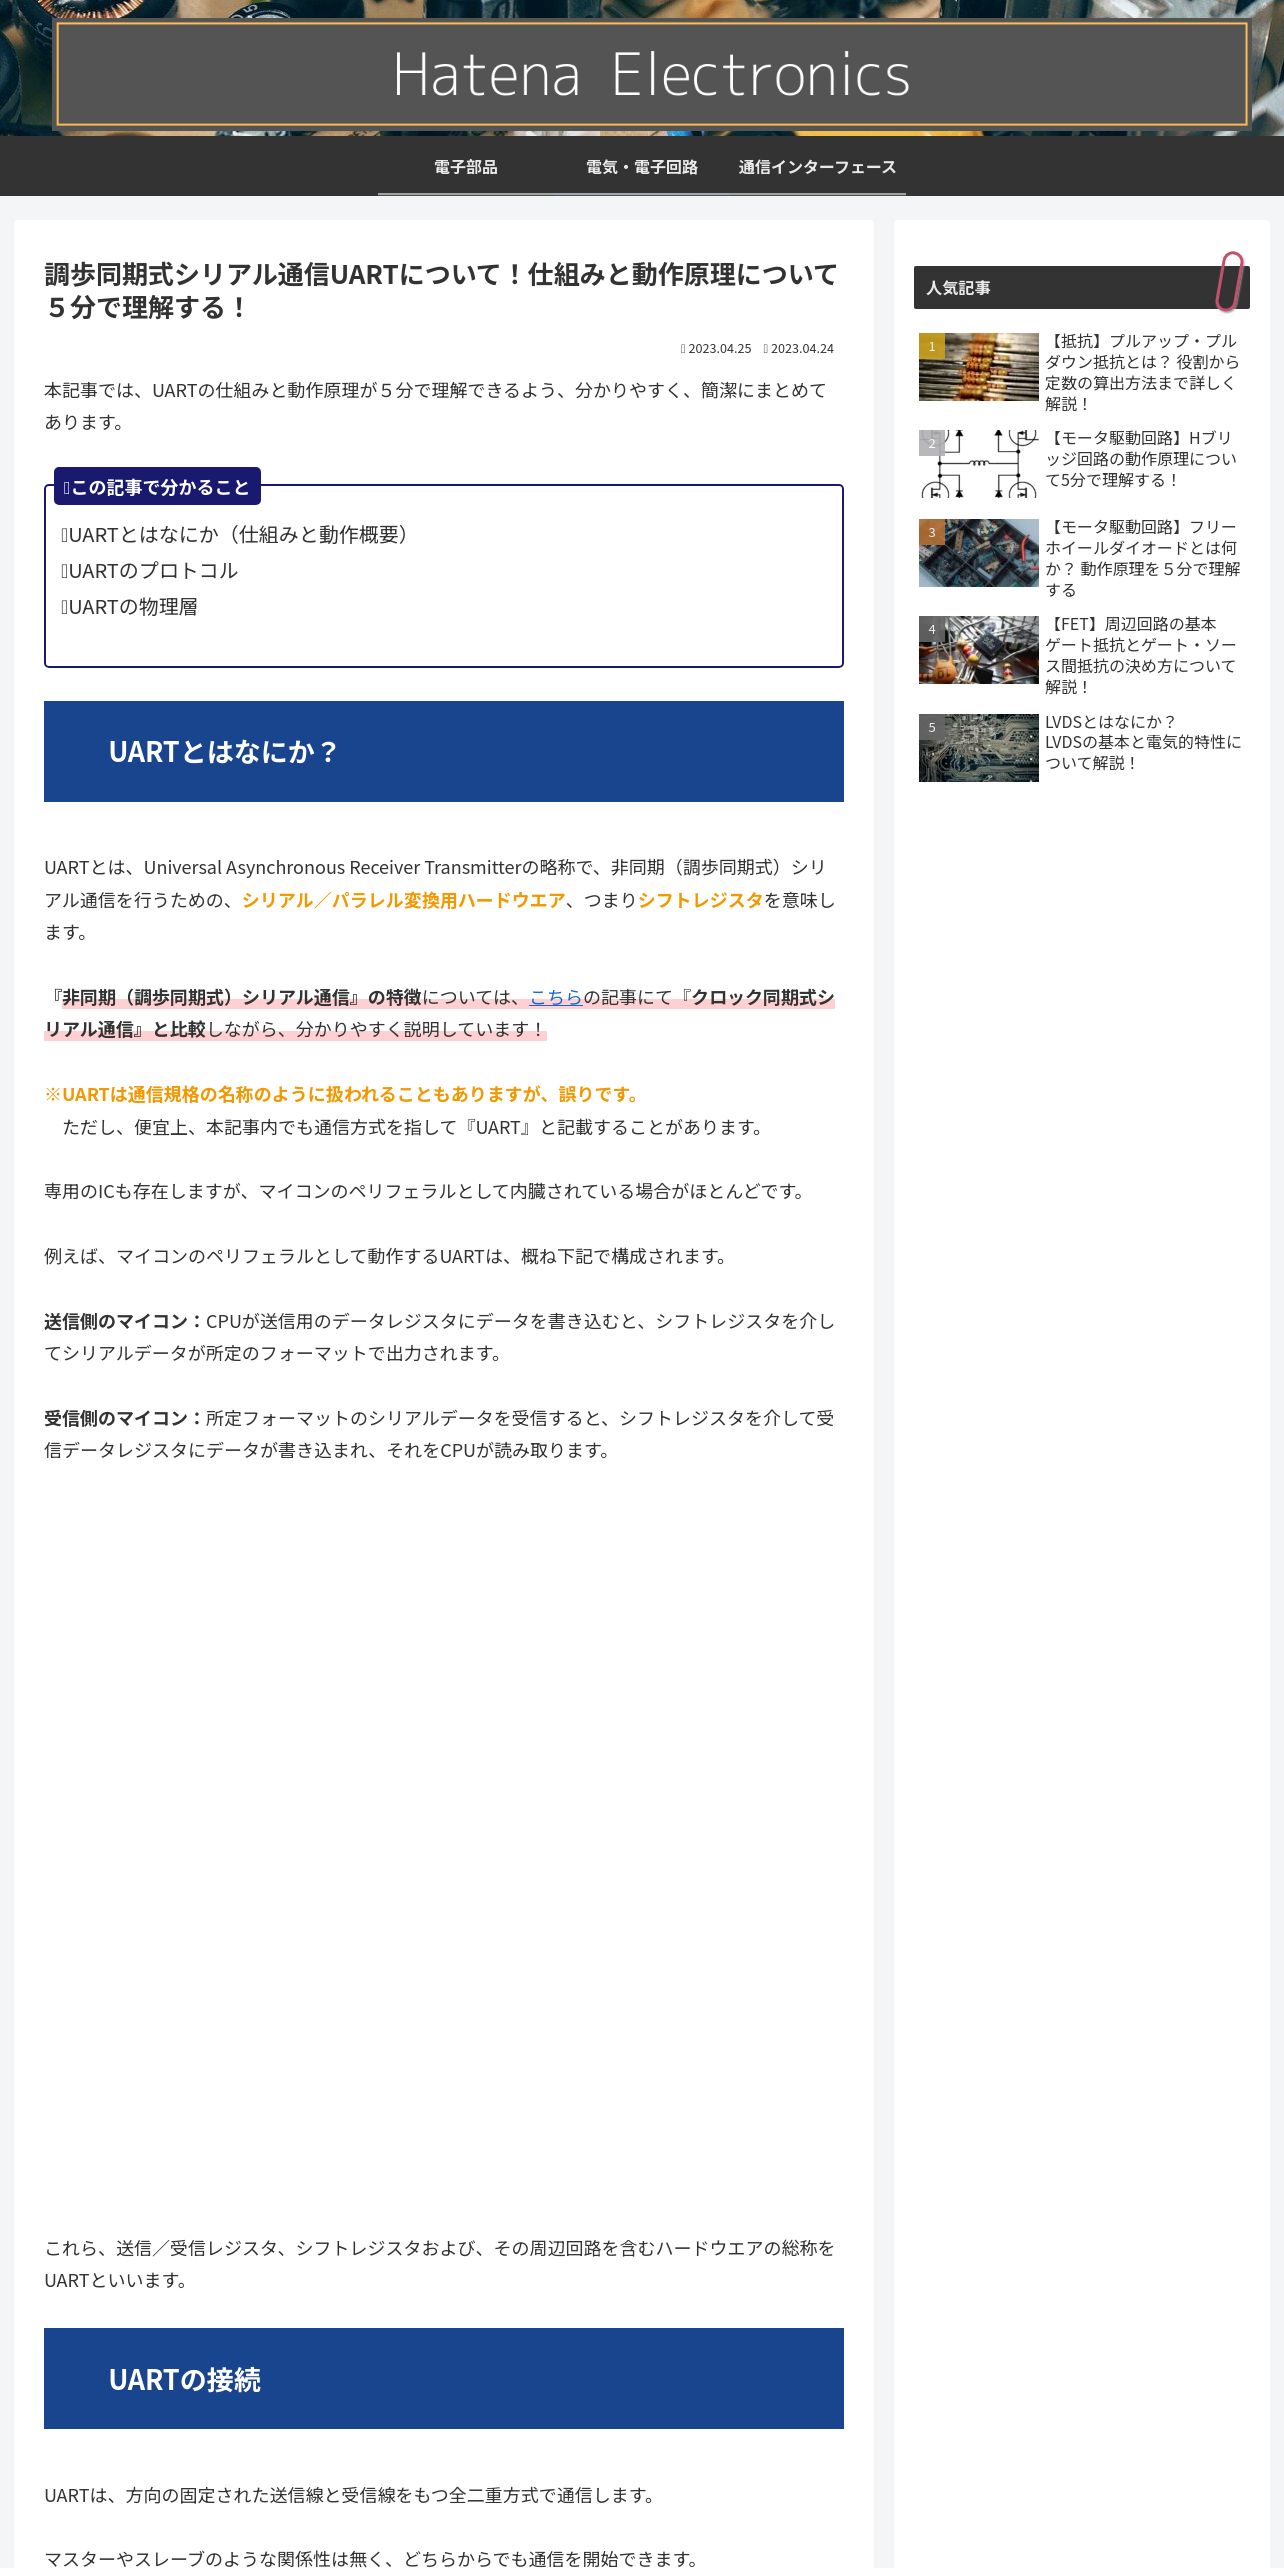
Task: Click the bold 送信側のマイコン： label
Action: 125,1321
